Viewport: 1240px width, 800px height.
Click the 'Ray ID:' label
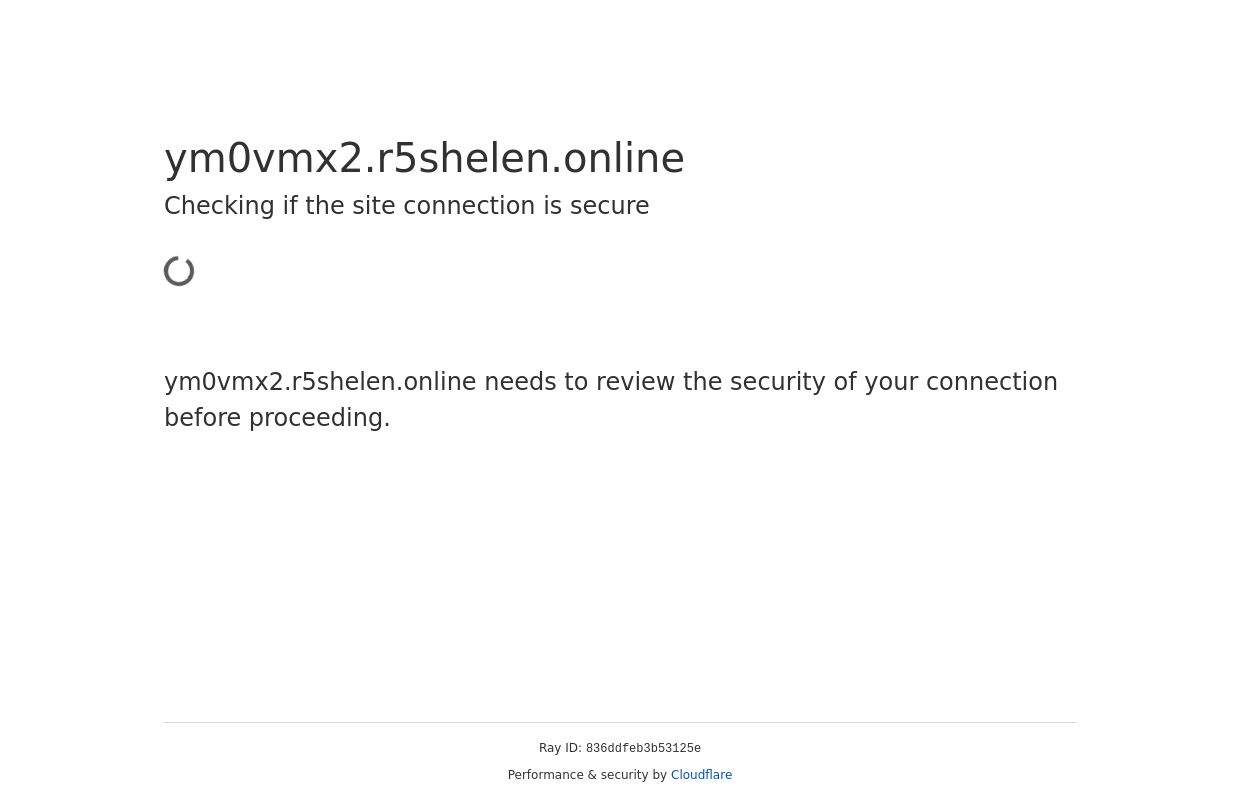pos(560,748)
